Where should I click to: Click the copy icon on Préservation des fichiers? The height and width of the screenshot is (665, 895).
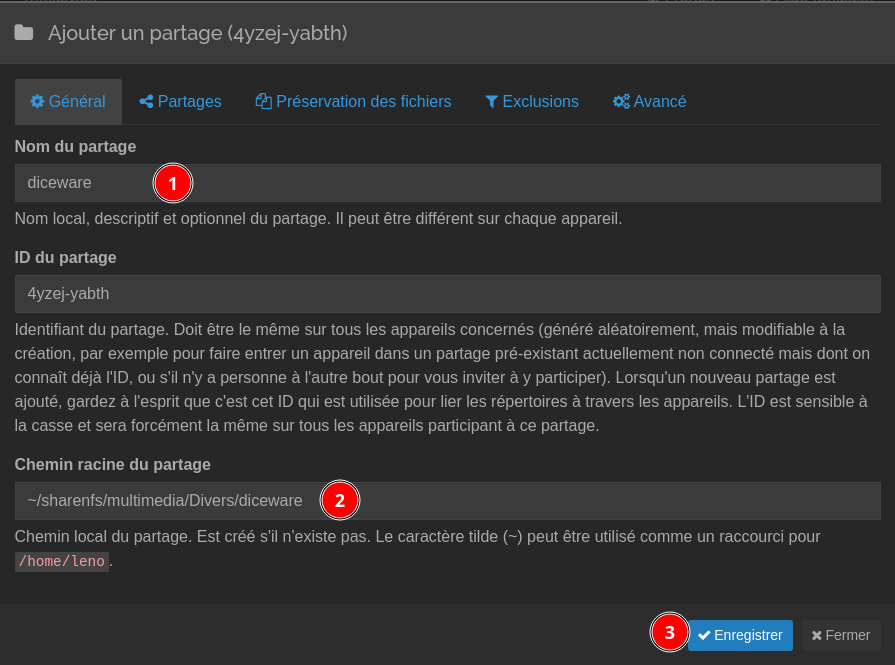click(x=263, y=101)
